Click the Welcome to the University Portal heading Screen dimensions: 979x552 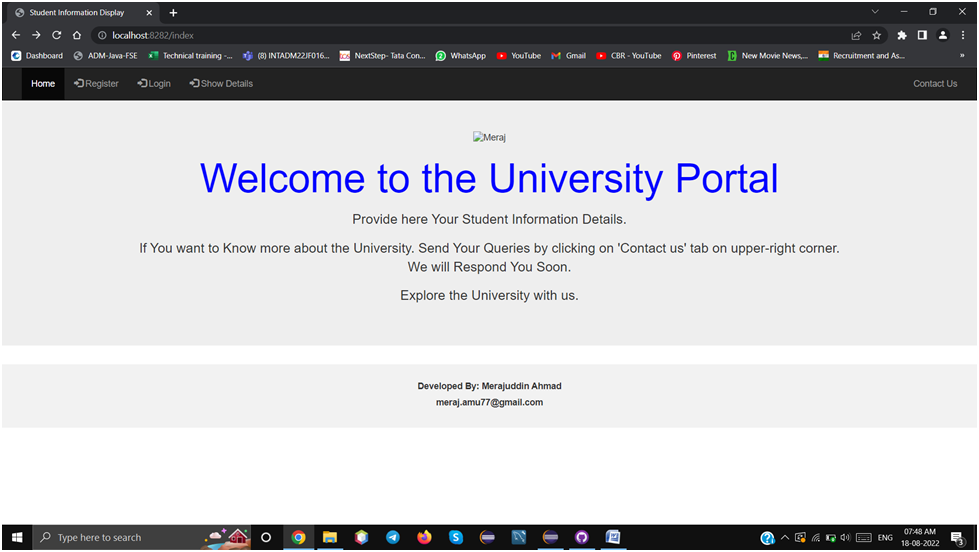(x=489, y=179)
